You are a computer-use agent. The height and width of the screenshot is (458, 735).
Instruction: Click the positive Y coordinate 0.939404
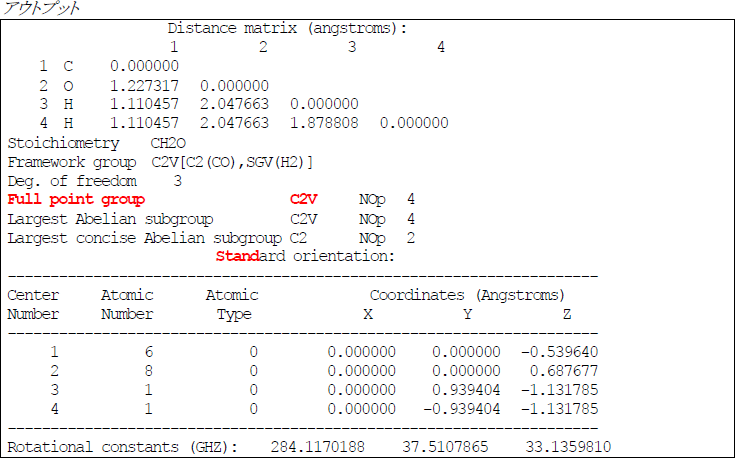point(466,390)
